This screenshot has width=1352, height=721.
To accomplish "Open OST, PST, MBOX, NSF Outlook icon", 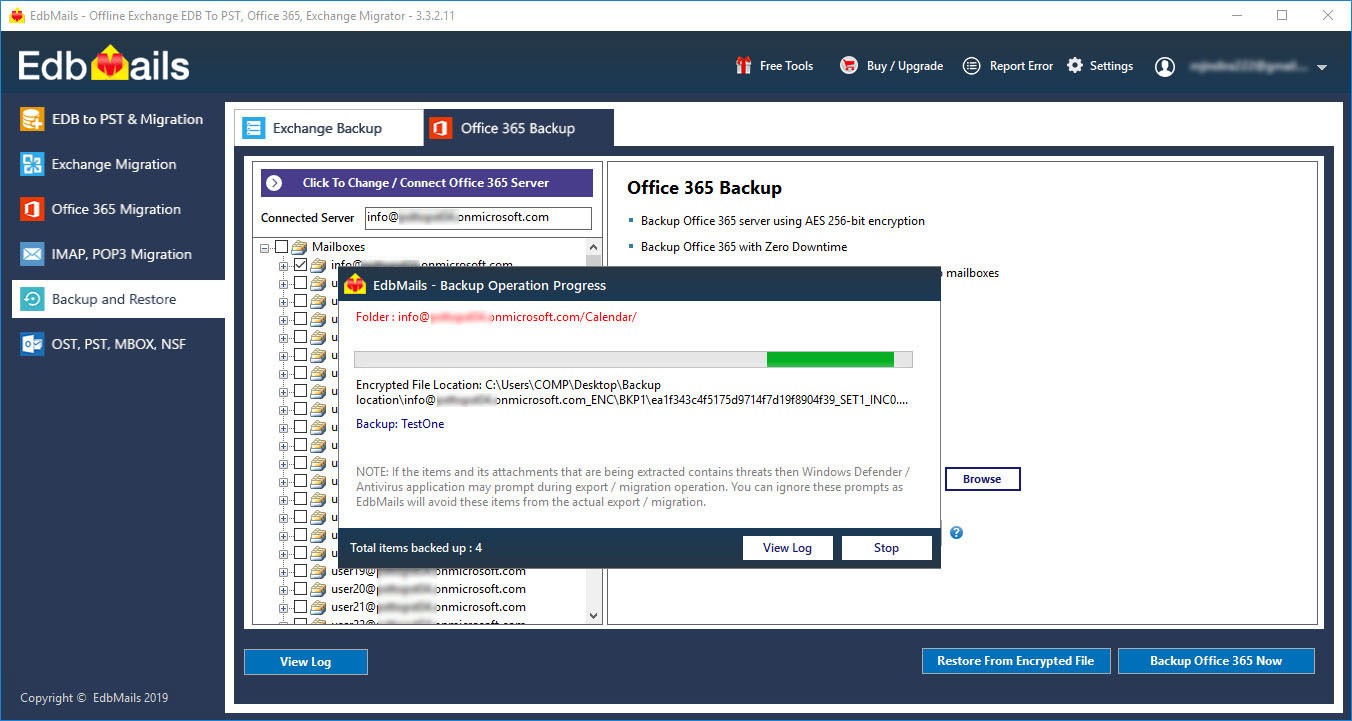I will pyautogui.click(x=32, y=344).
